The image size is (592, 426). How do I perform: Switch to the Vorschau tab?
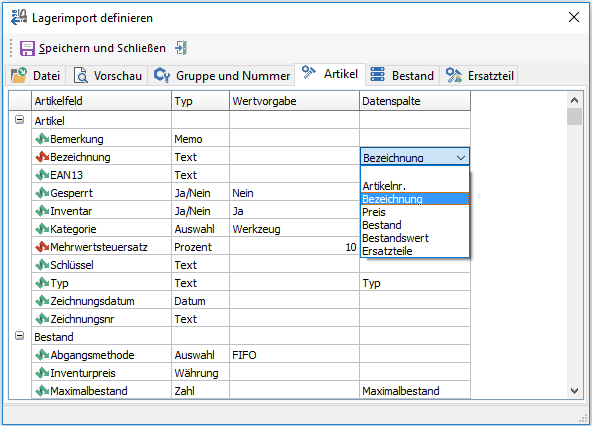tap(108, 76)
